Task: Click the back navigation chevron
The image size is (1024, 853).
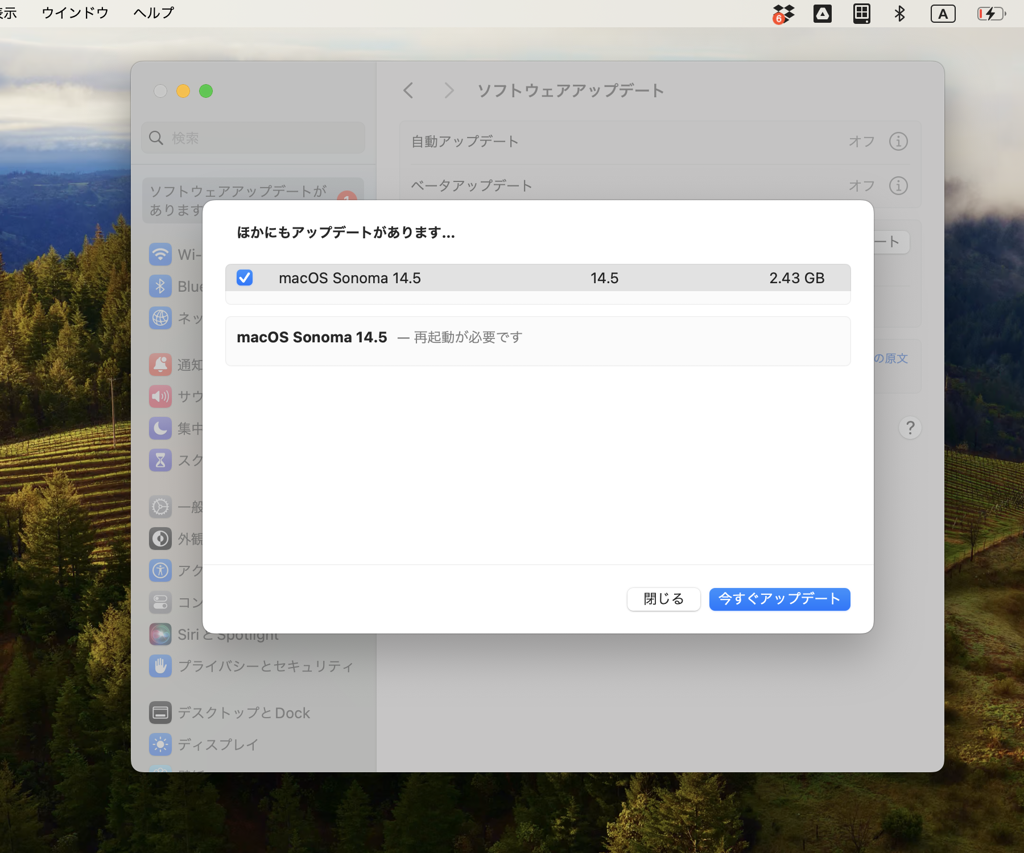Action: coord(408,90)
